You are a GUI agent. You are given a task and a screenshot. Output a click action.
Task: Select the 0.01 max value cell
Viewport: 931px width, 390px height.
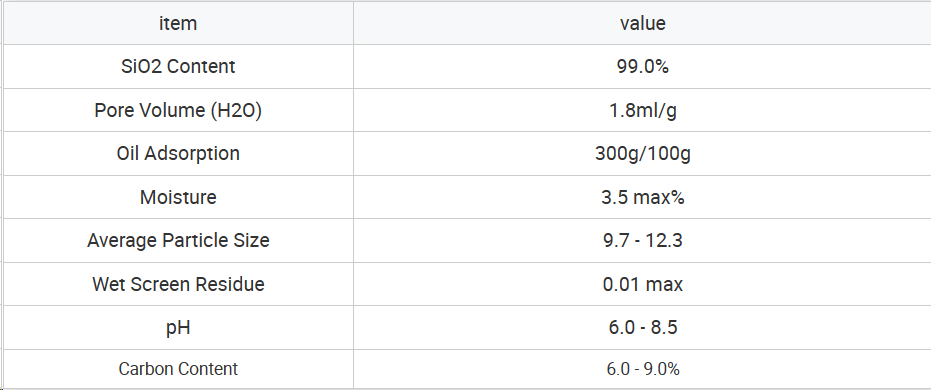(642, 284)
